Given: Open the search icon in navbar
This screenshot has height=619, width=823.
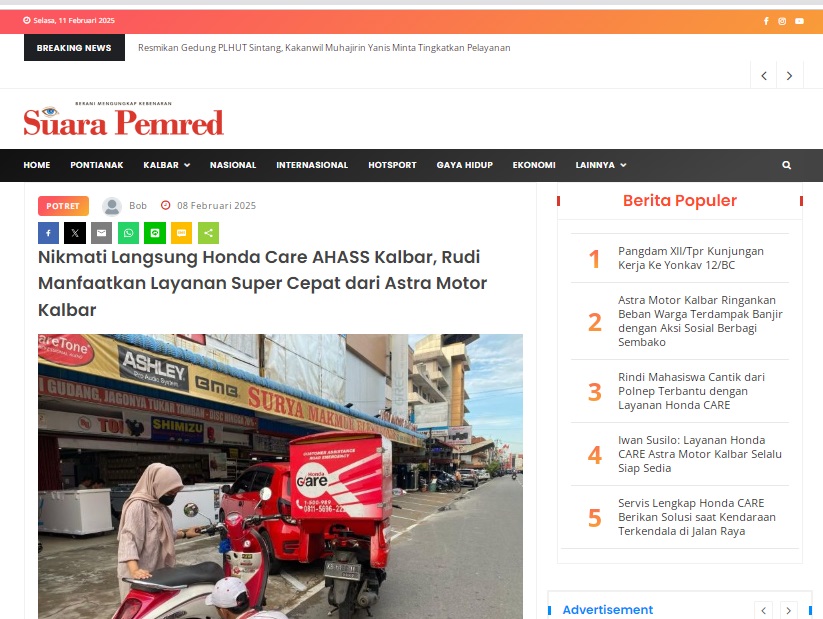Looking at the screenshot, I should point(786,165).
